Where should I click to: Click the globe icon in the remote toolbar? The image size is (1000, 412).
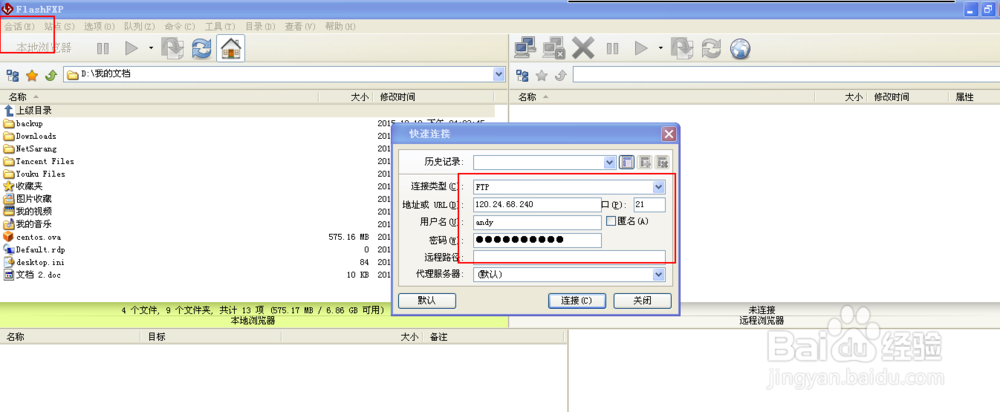[740, 48]
